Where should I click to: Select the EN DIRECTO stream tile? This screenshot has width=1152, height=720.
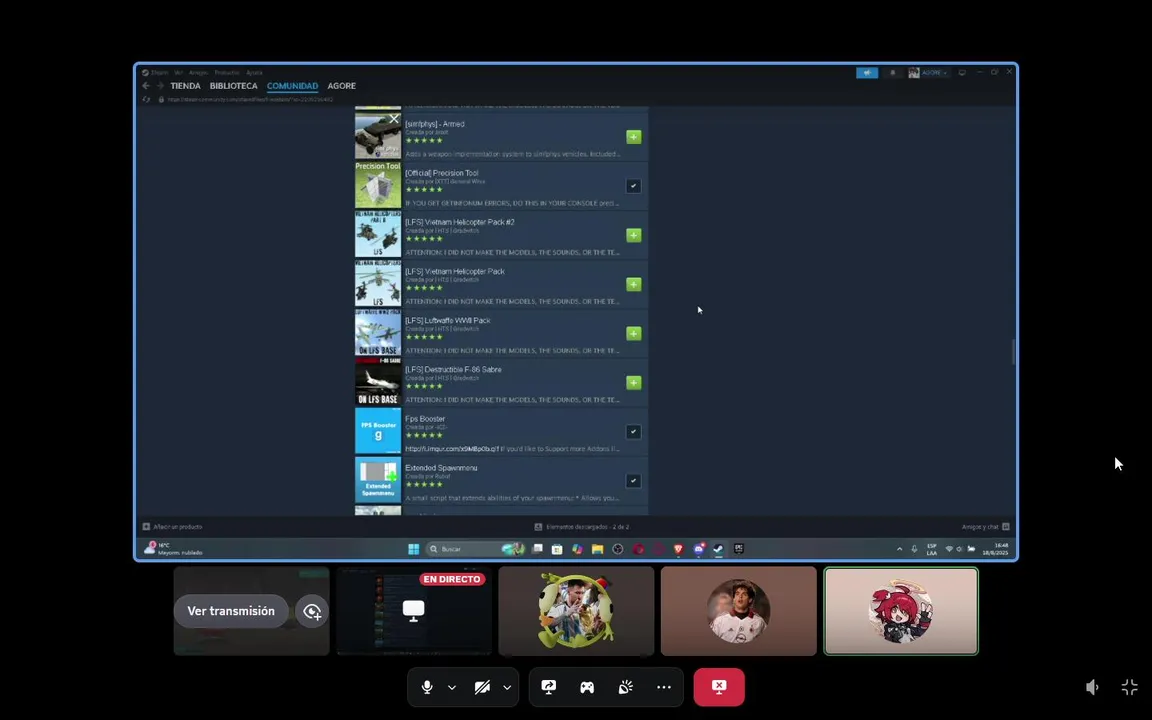pyautogui.click(x=414, y=611)
